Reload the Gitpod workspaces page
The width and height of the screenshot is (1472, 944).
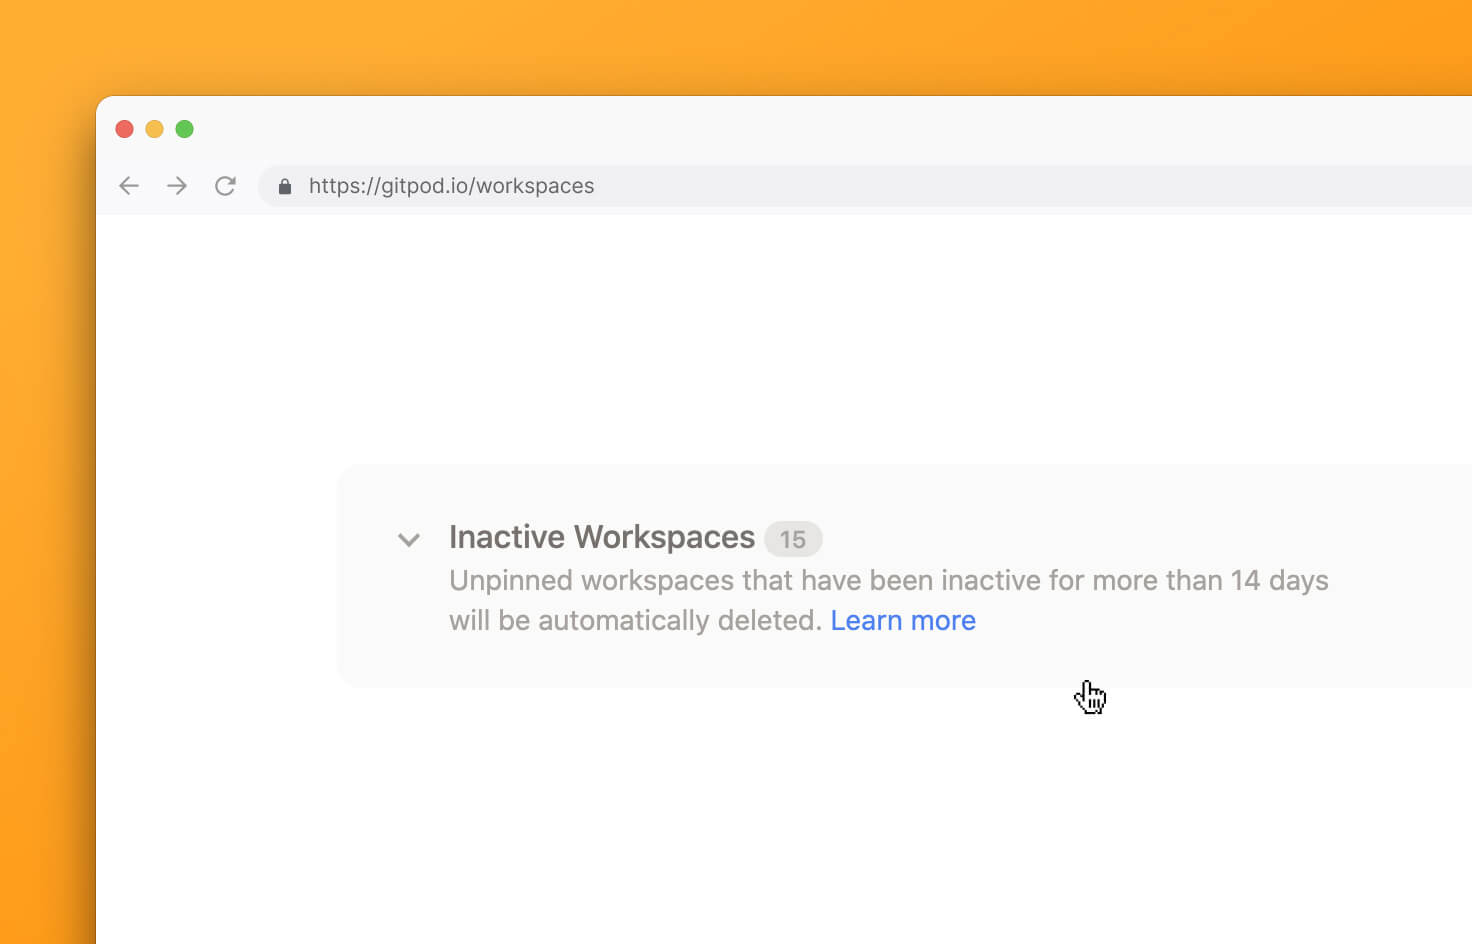coord(225,186)
